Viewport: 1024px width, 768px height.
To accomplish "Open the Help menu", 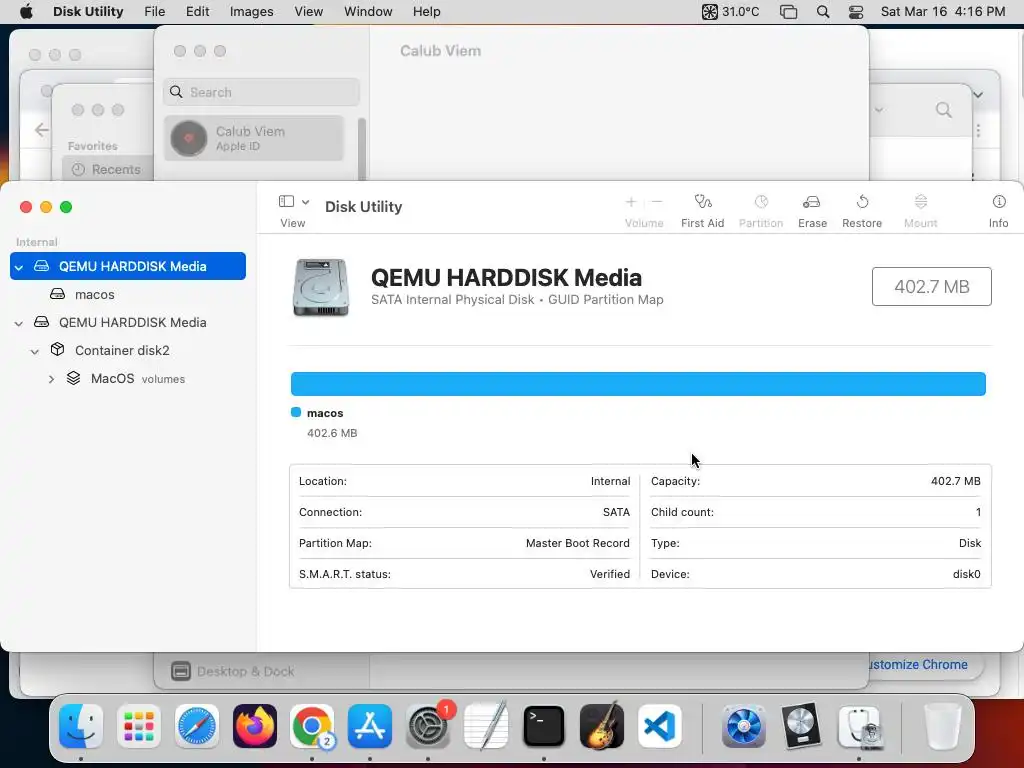I will pos(426,12).
